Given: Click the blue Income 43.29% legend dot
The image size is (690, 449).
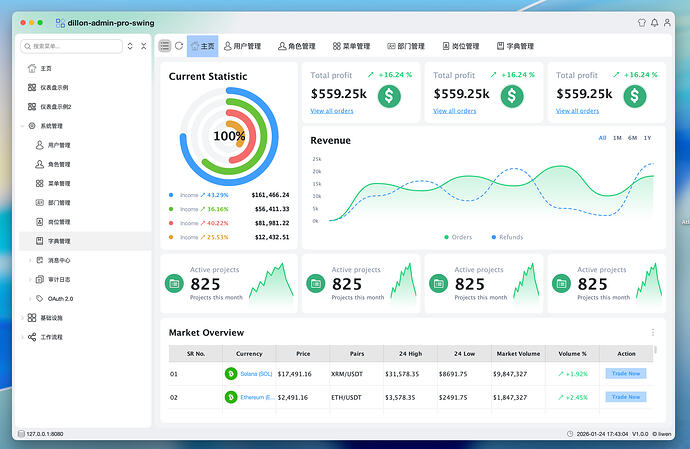Looking at the screenshot, I should point(171,195).
